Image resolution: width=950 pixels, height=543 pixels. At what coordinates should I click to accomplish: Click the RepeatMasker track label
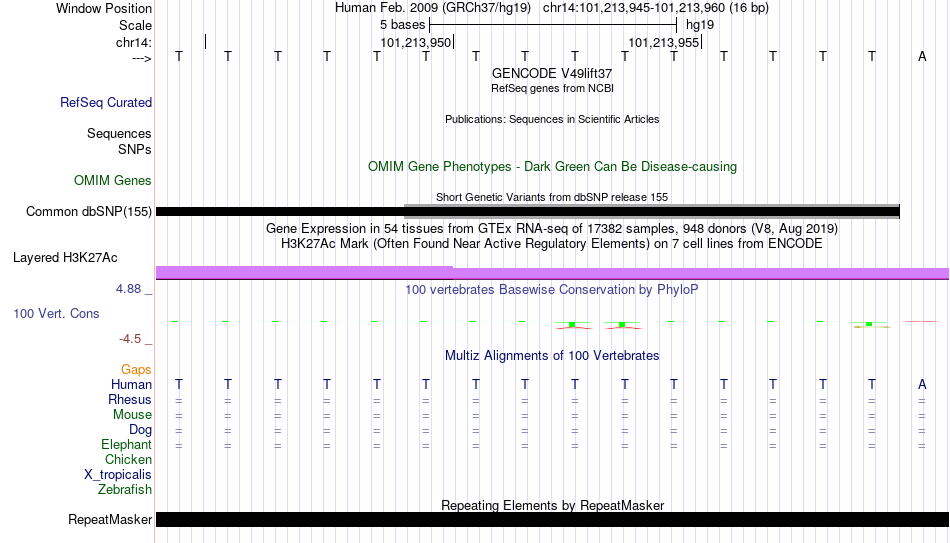110,519
